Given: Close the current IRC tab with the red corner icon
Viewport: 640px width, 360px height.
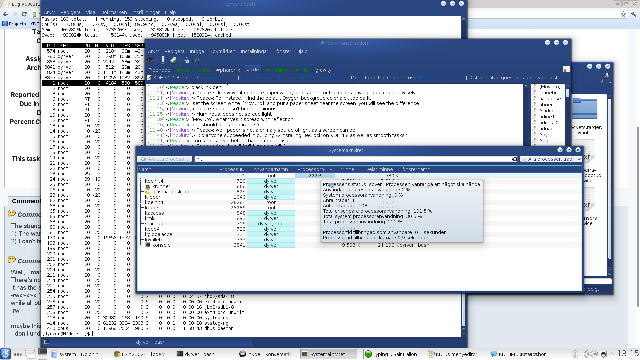Looking at the screenshot, I should tap(566, 69).
